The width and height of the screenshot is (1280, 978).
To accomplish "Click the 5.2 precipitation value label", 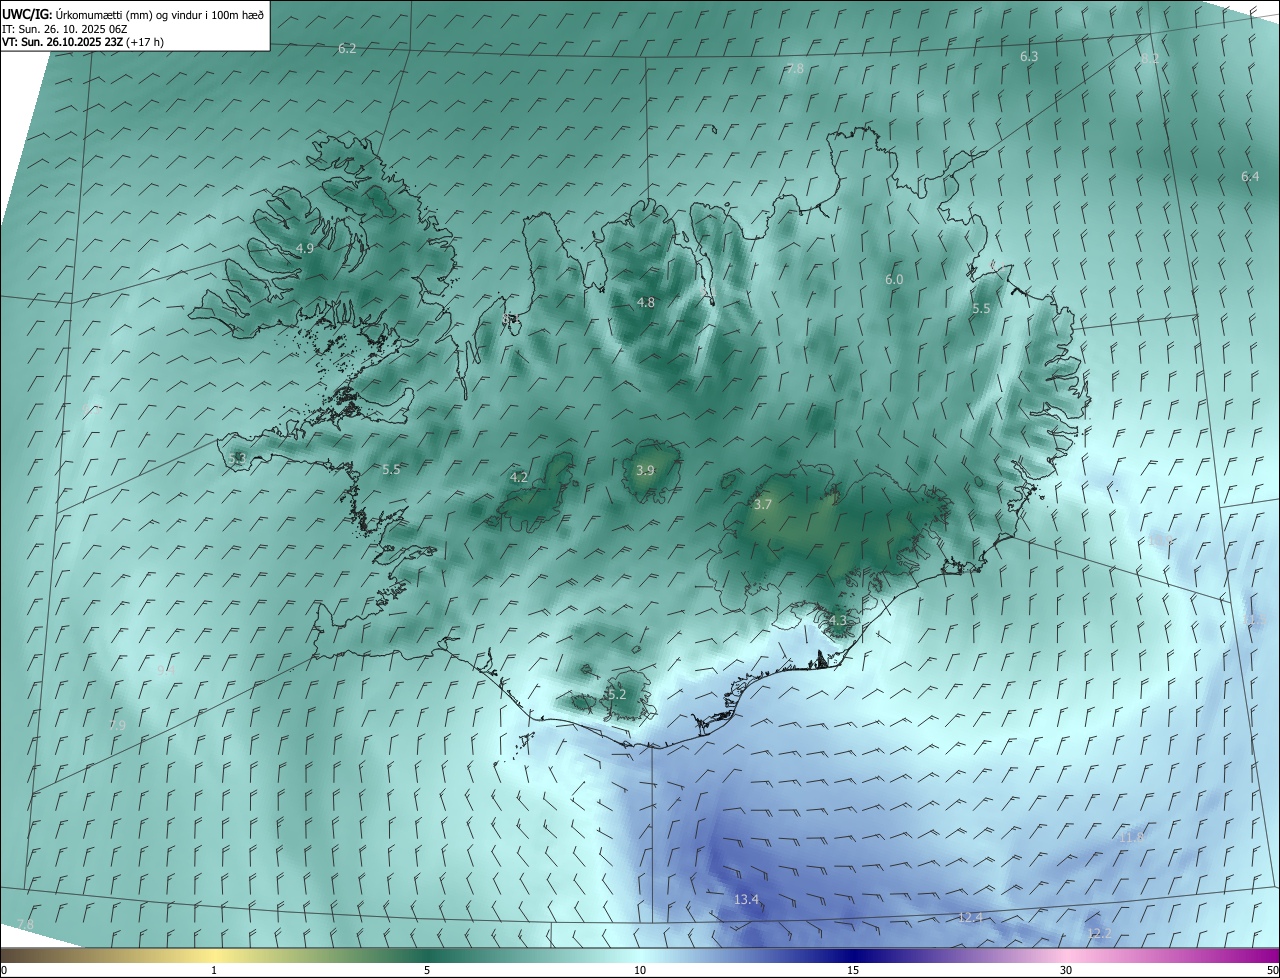I will point(616,694).
